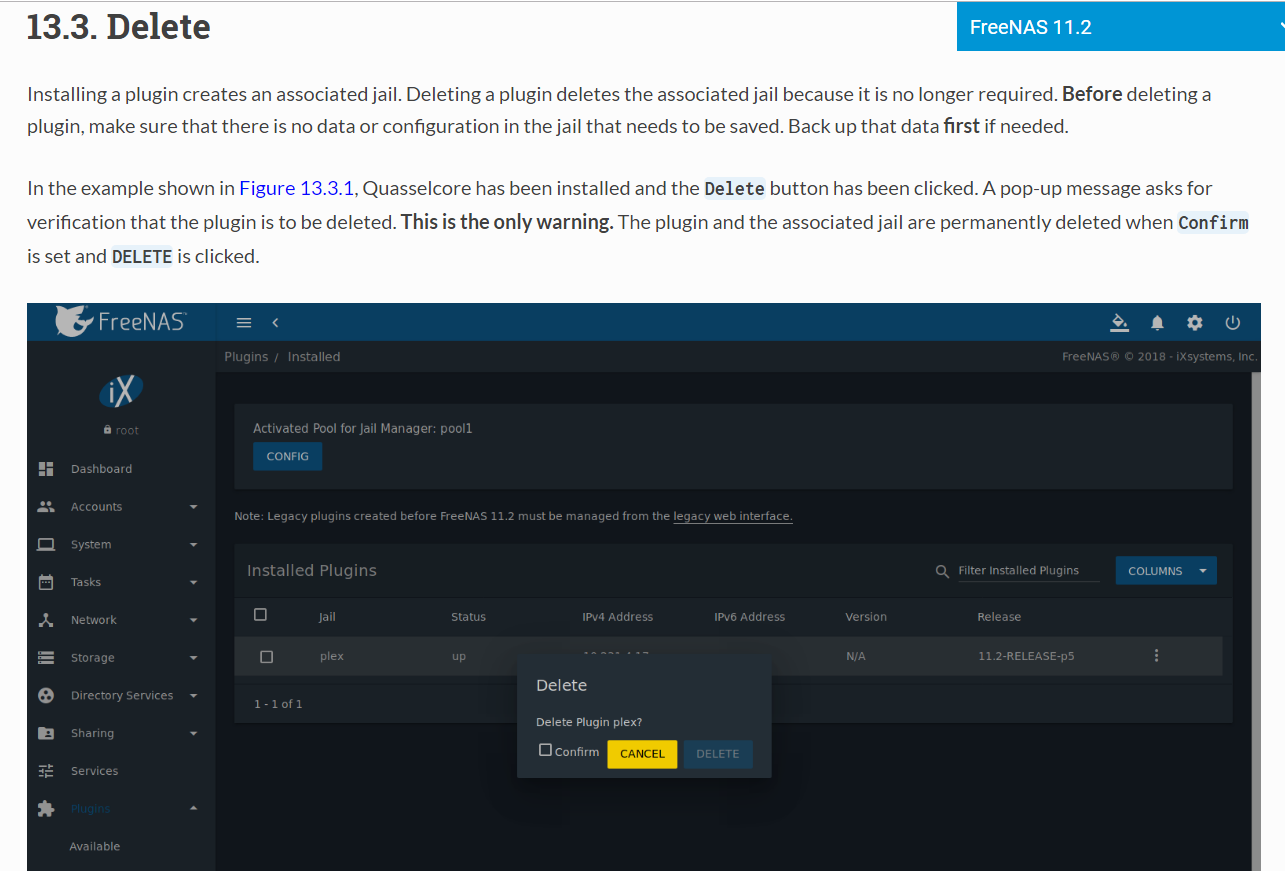Click Network topology icon

coord(45,620)
